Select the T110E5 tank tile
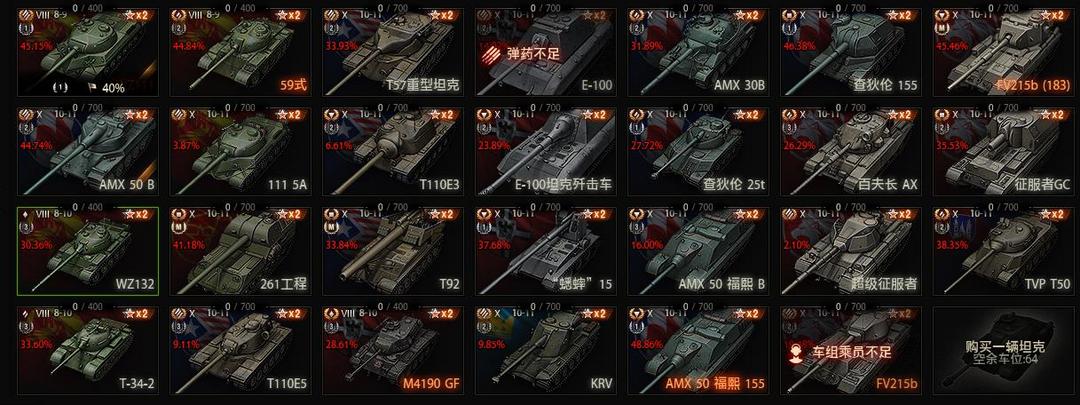 coord(240,351)
